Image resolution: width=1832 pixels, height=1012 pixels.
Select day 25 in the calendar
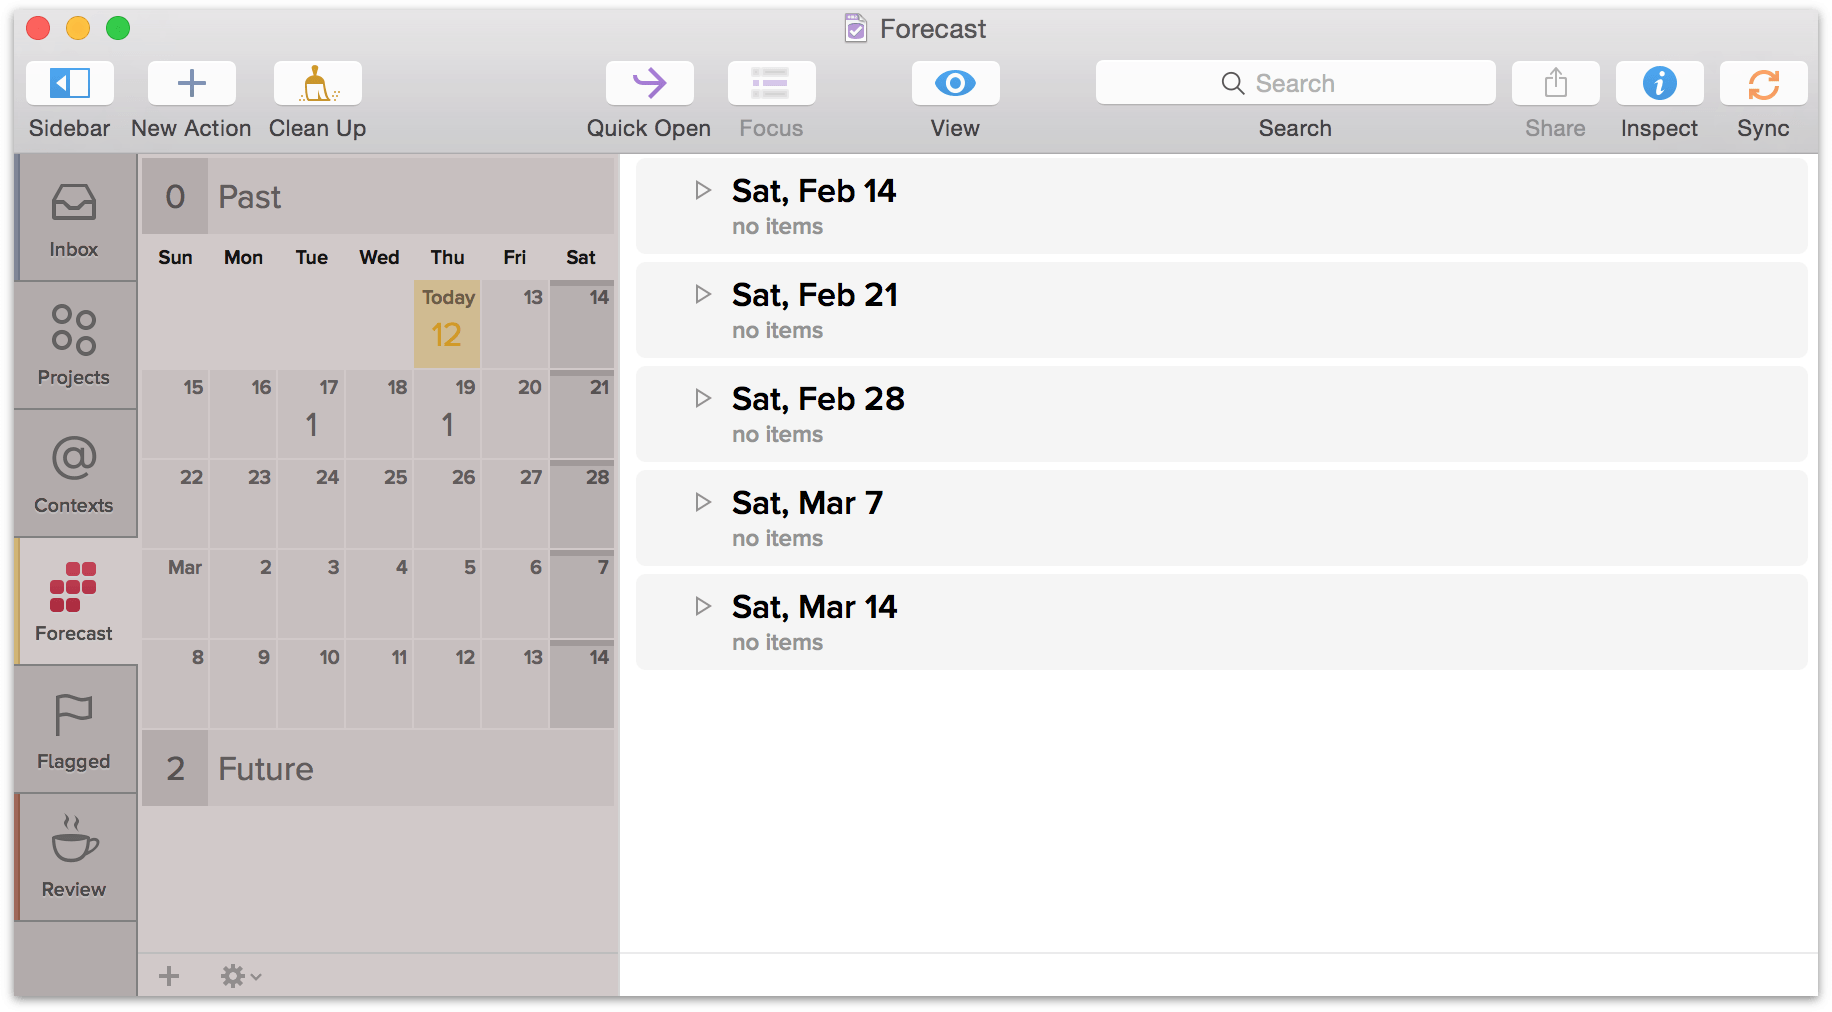378,504
